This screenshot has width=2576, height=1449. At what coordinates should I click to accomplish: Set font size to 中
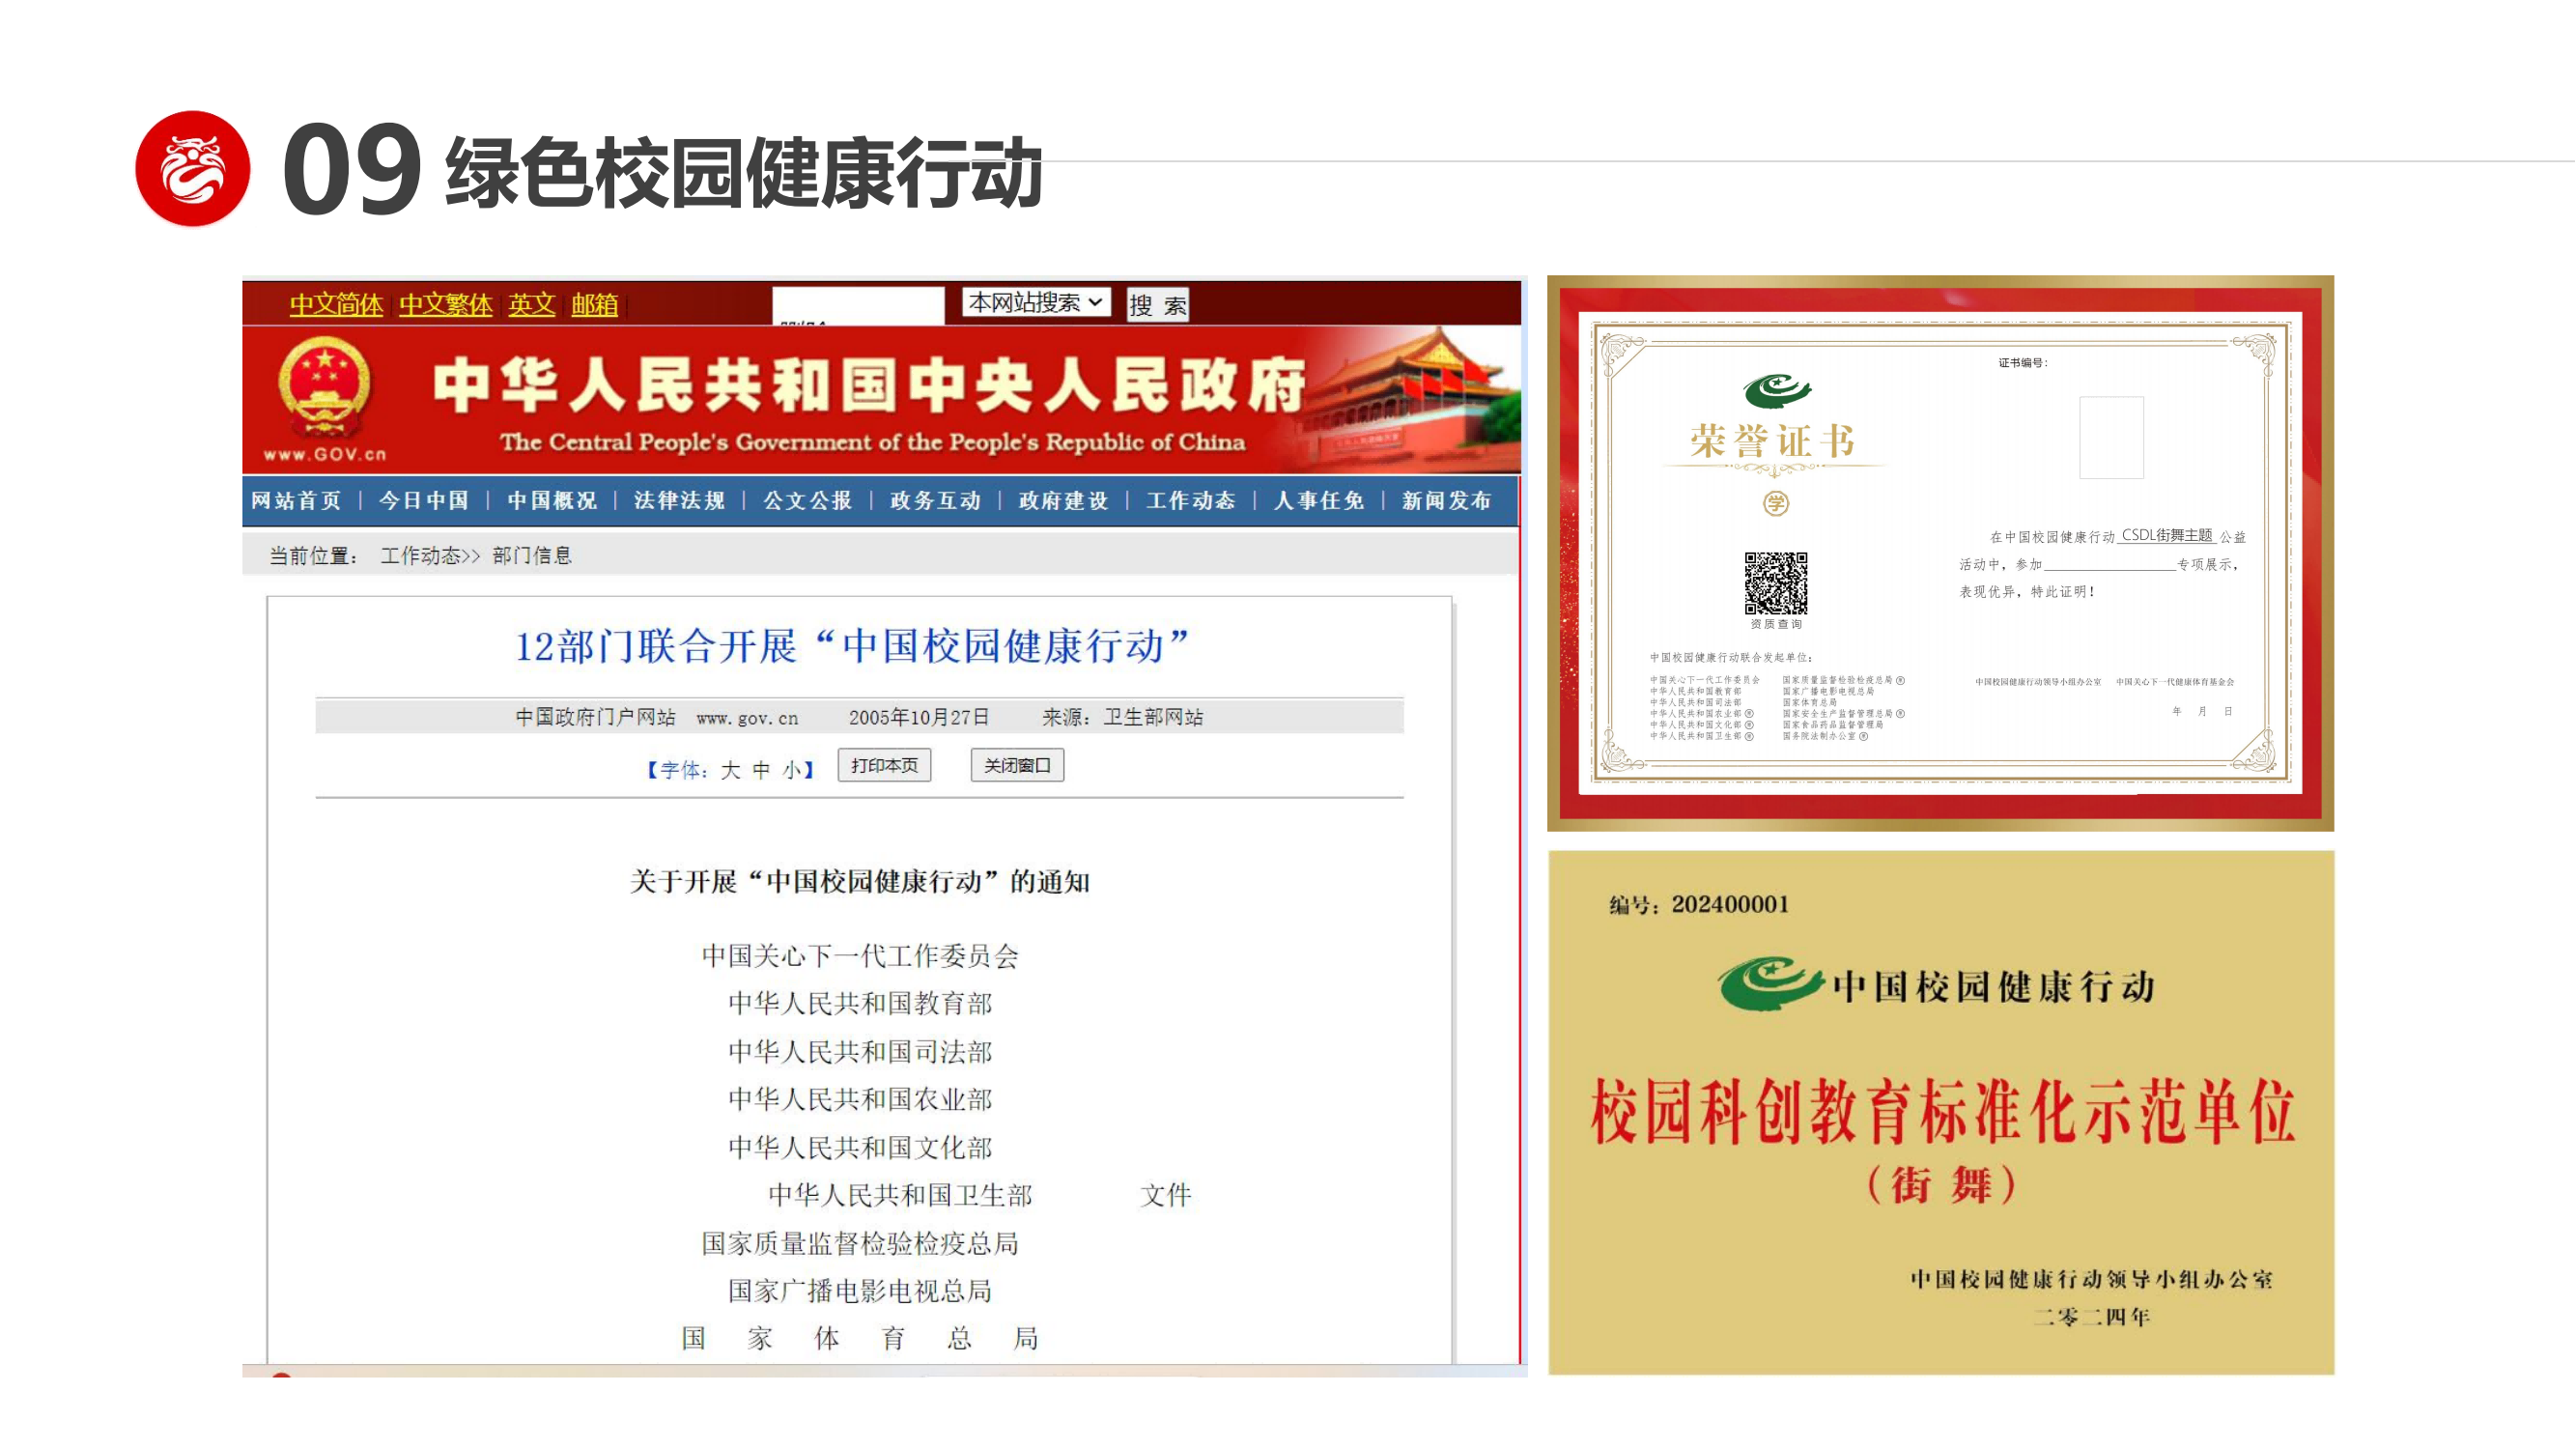click(761, 770)
